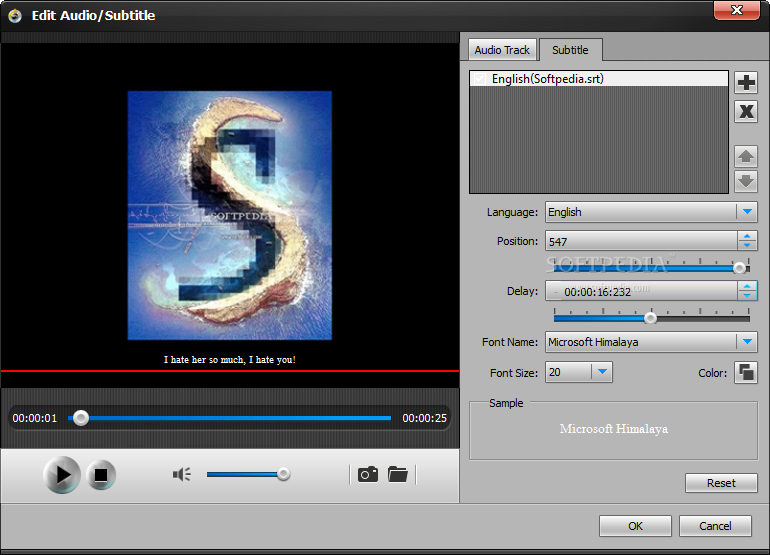Viewport: 770px width, 555px height.
Task: Click the Delay slider handle
Action: (650, 318)
